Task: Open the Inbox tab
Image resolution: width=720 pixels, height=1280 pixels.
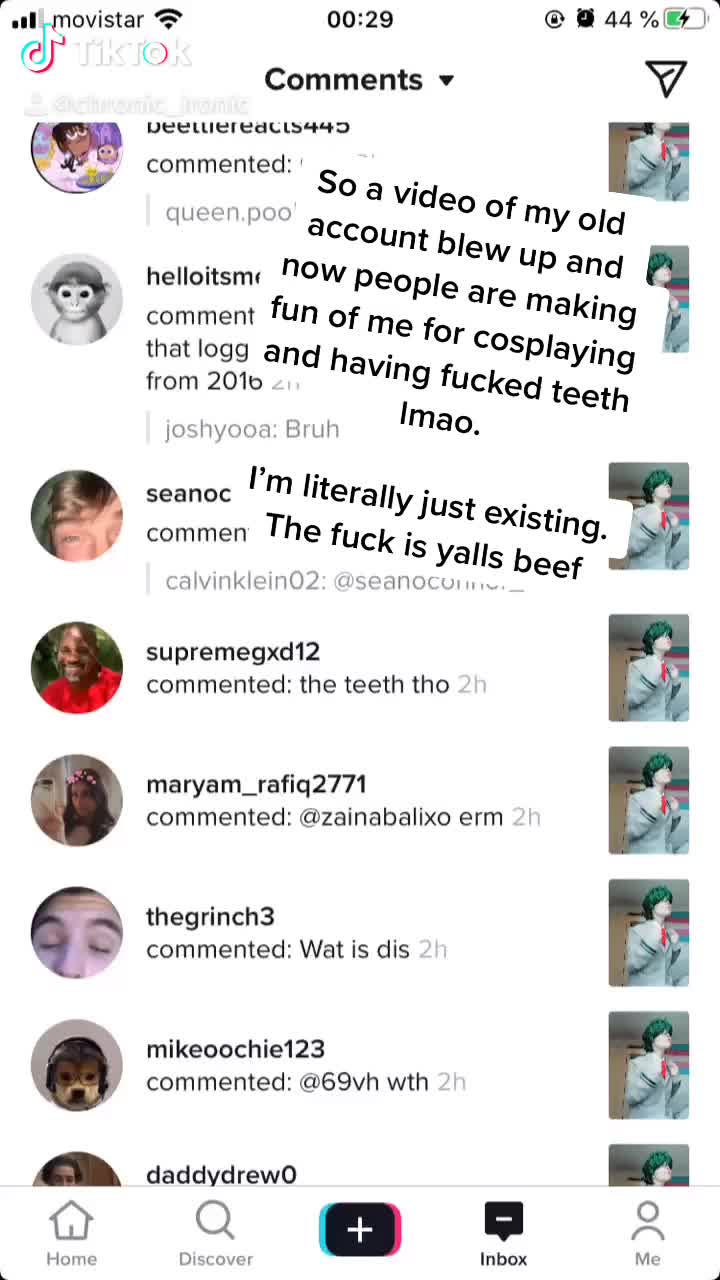Action: [x=504, y=1233]
